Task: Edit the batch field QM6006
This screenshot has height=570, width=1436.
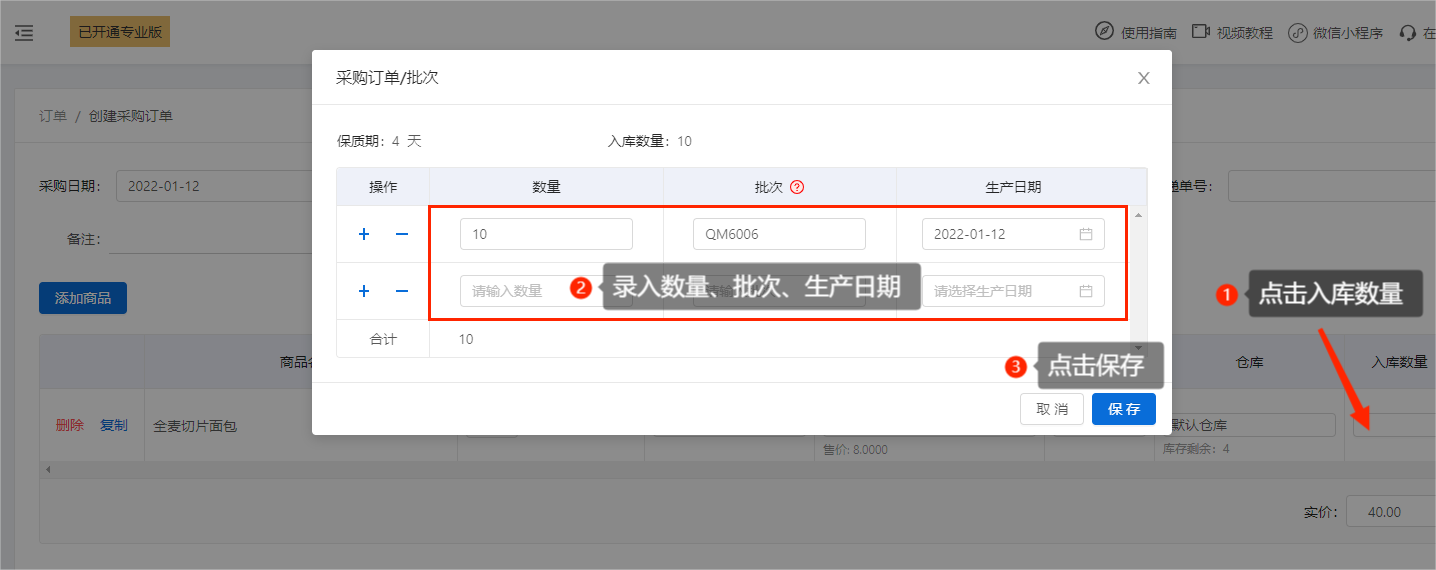Action: point(779,234)
